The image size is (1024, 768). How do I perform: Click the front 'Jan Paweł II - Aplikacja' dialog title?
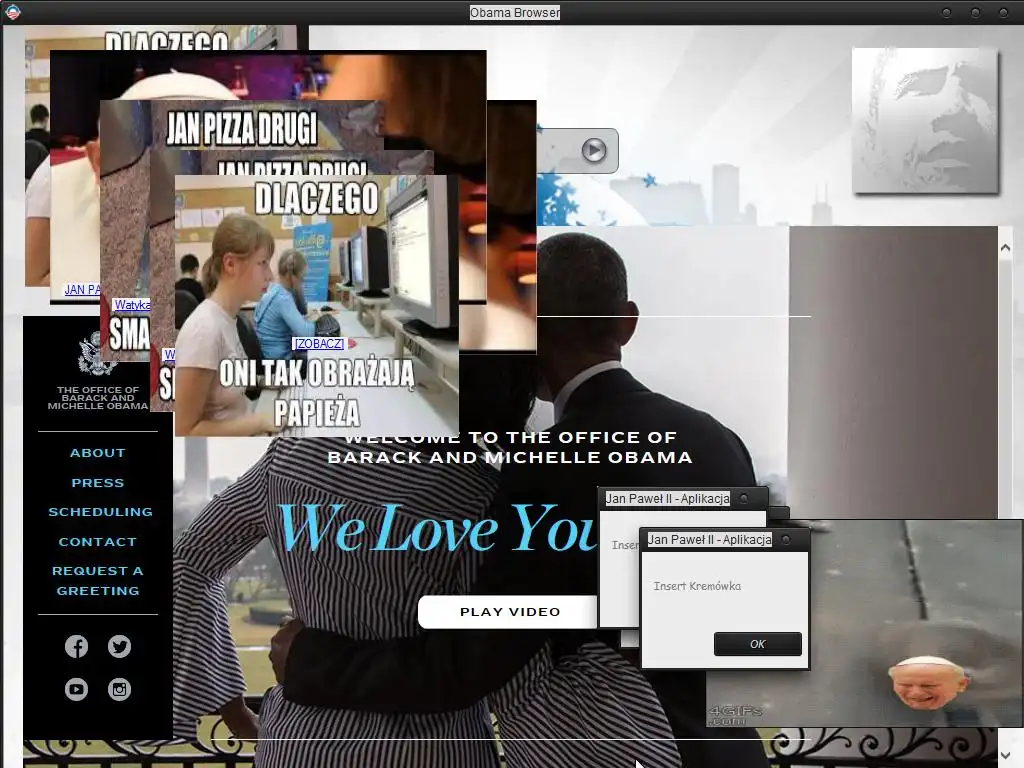click(709, 539)
